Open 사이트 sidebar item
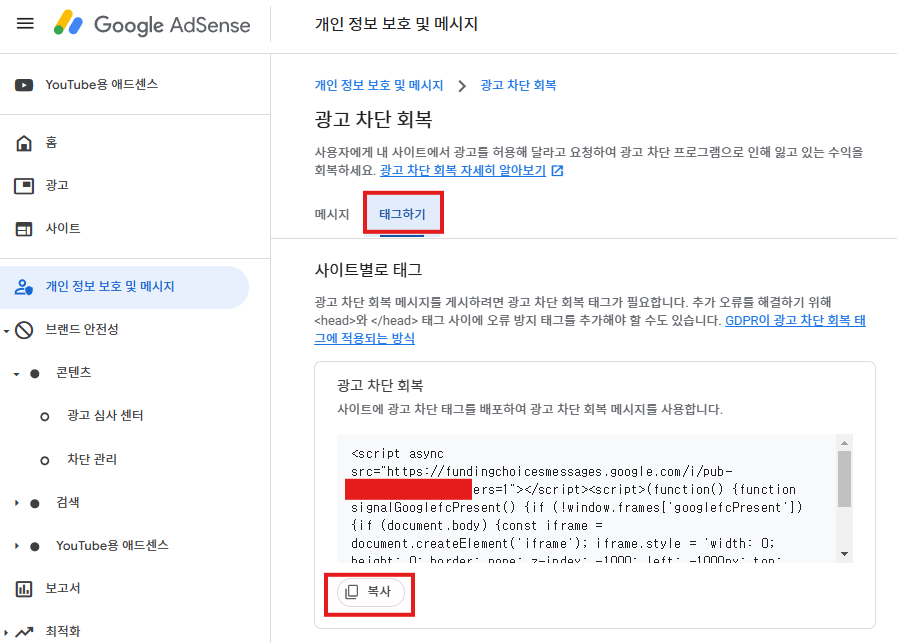Image resolution: width=897 pixels, height=643 pixels. tap(63, 228)
